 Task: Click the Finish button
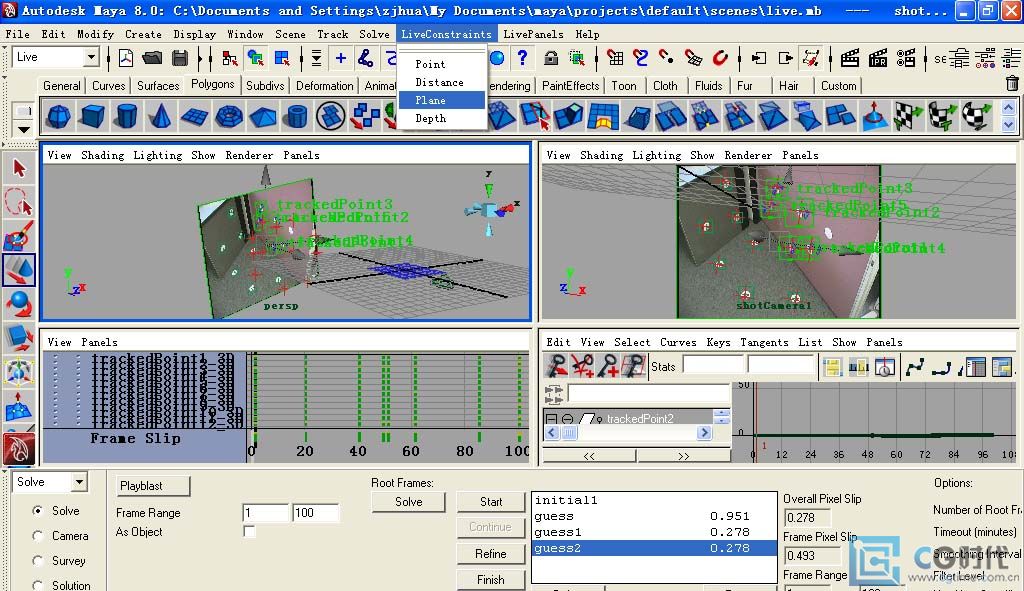coord(490,579)
